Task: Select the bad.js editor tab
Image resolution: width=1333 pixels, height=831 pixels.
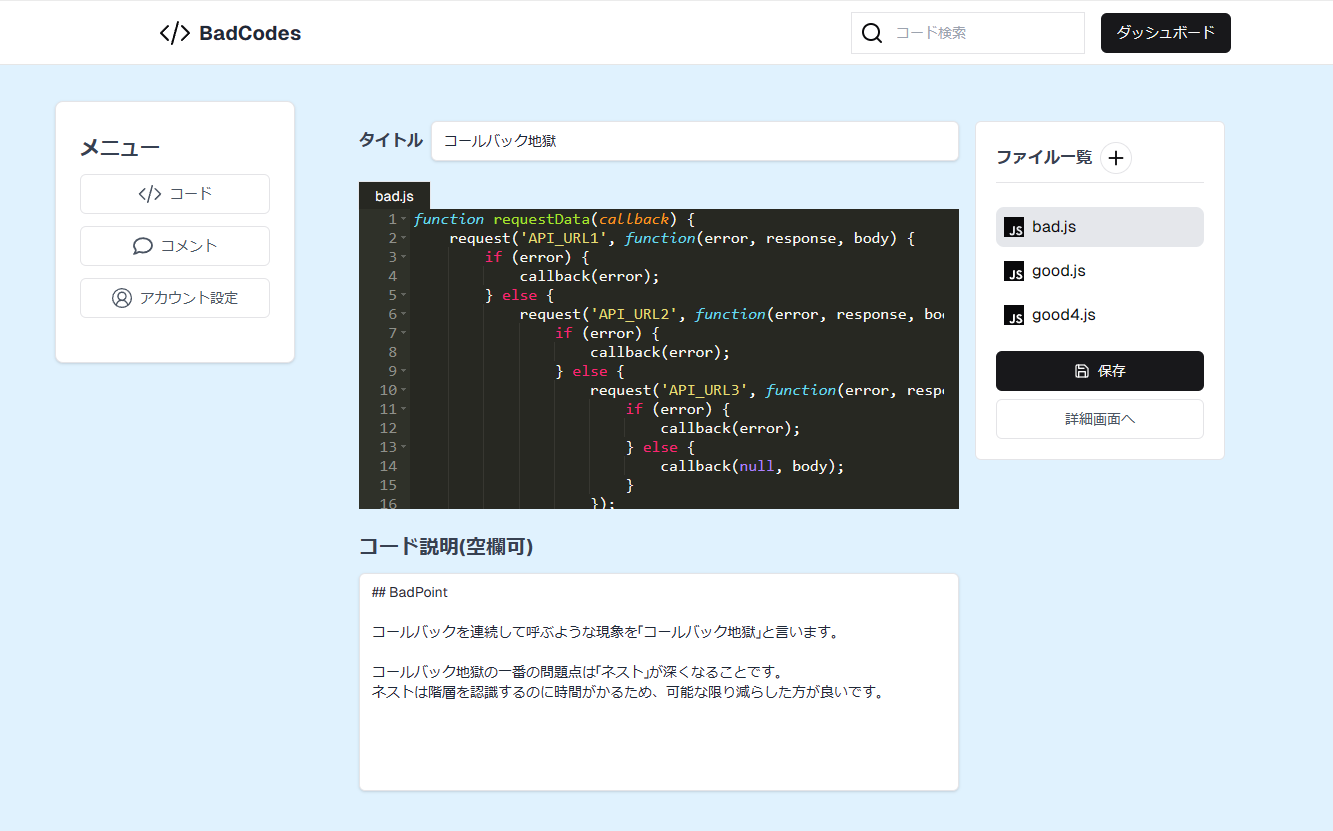Action: [394, 196]
